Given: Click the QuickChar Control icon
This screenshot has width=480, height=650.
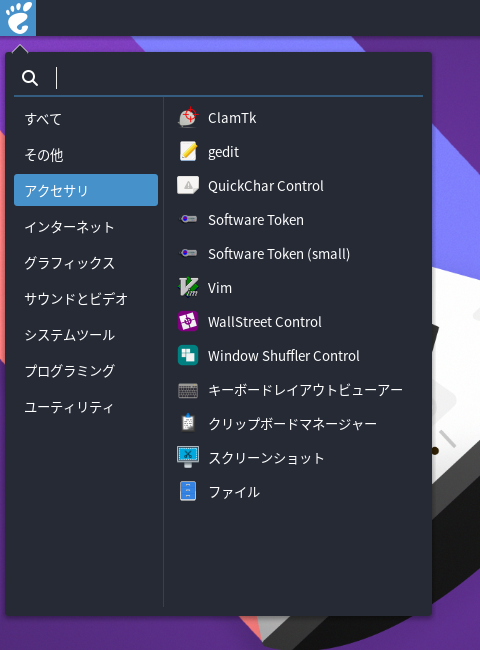Looking at the screenshot, I should point(188,186).
